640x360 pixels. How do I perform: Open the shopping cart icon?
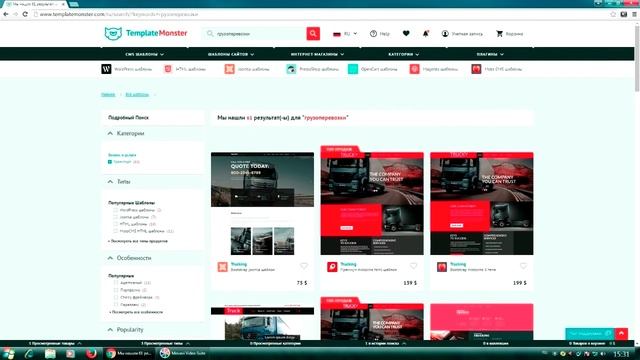point(499,33)
